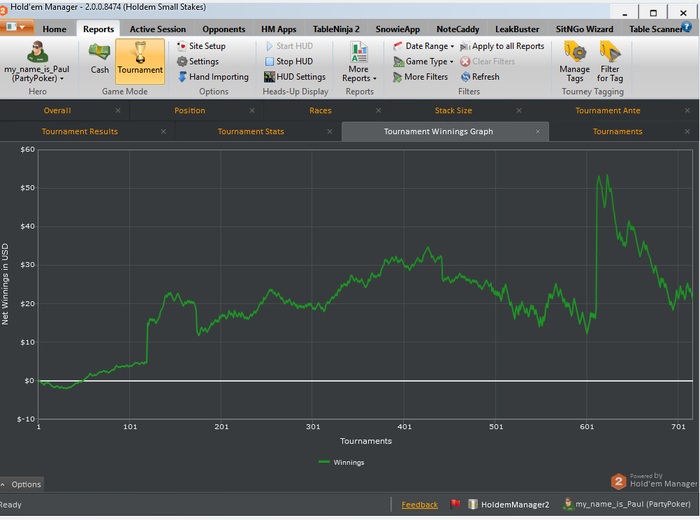This screenshot has width=700, height=520.
Task: Switch to the Position report tab
Action: click(x=190, y=111)
